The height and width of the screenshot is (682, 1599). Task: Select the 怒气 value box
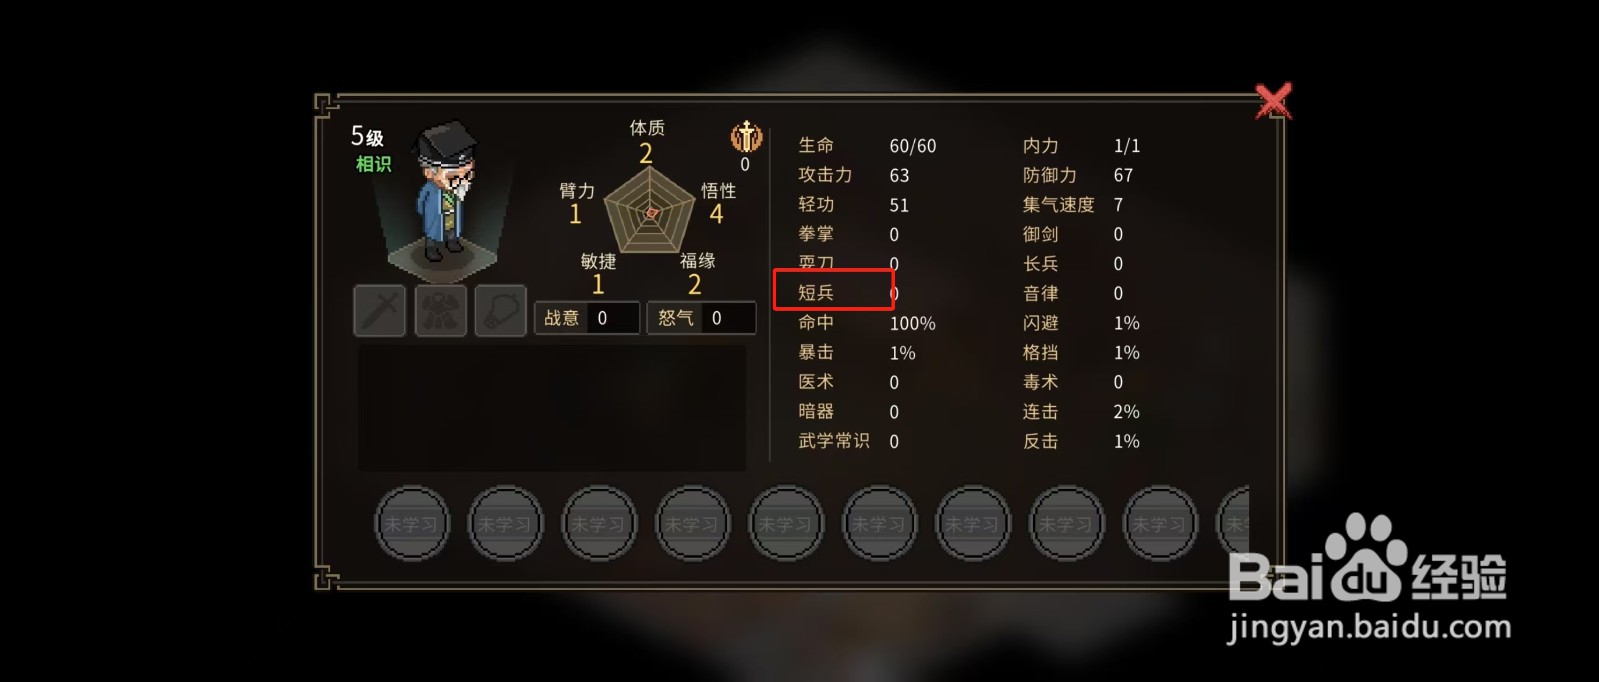click(701, 318)
